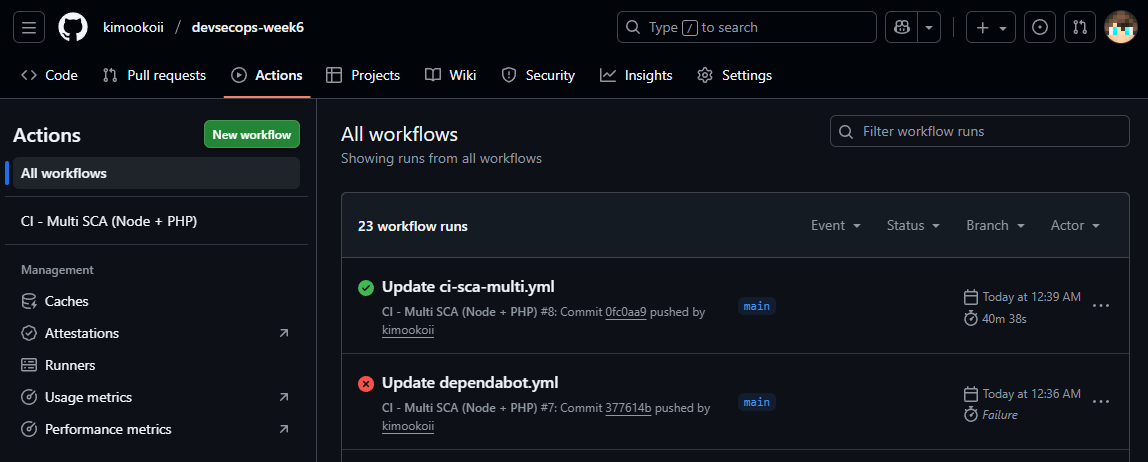Screen dimensions: 1148x462
Task: Expand the Actor filter dropdown
Action: point(1075,226)
